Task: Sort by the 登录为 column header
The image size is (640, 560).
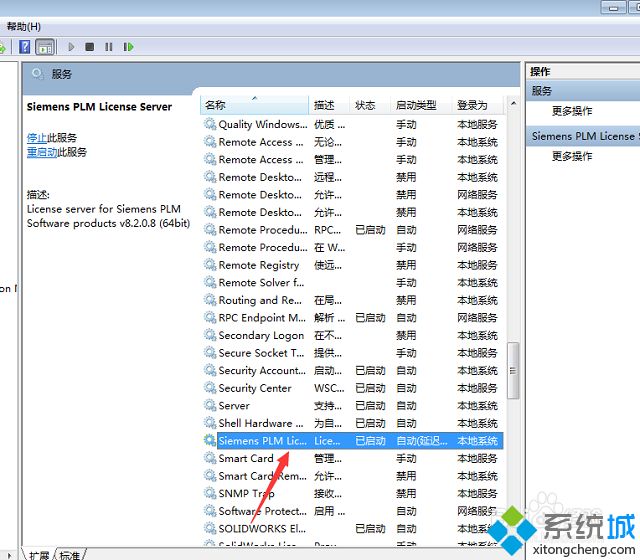Action: [478, 105]
